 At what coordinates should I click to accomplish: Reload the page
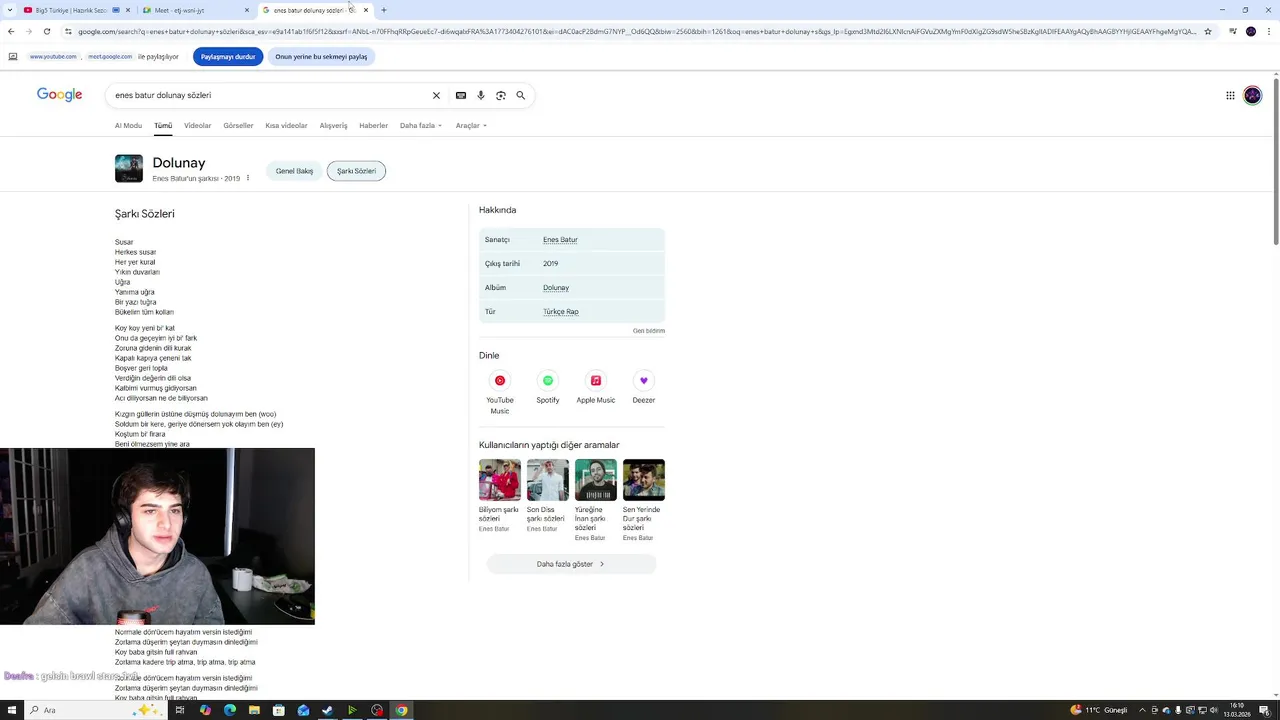point(46,31)
